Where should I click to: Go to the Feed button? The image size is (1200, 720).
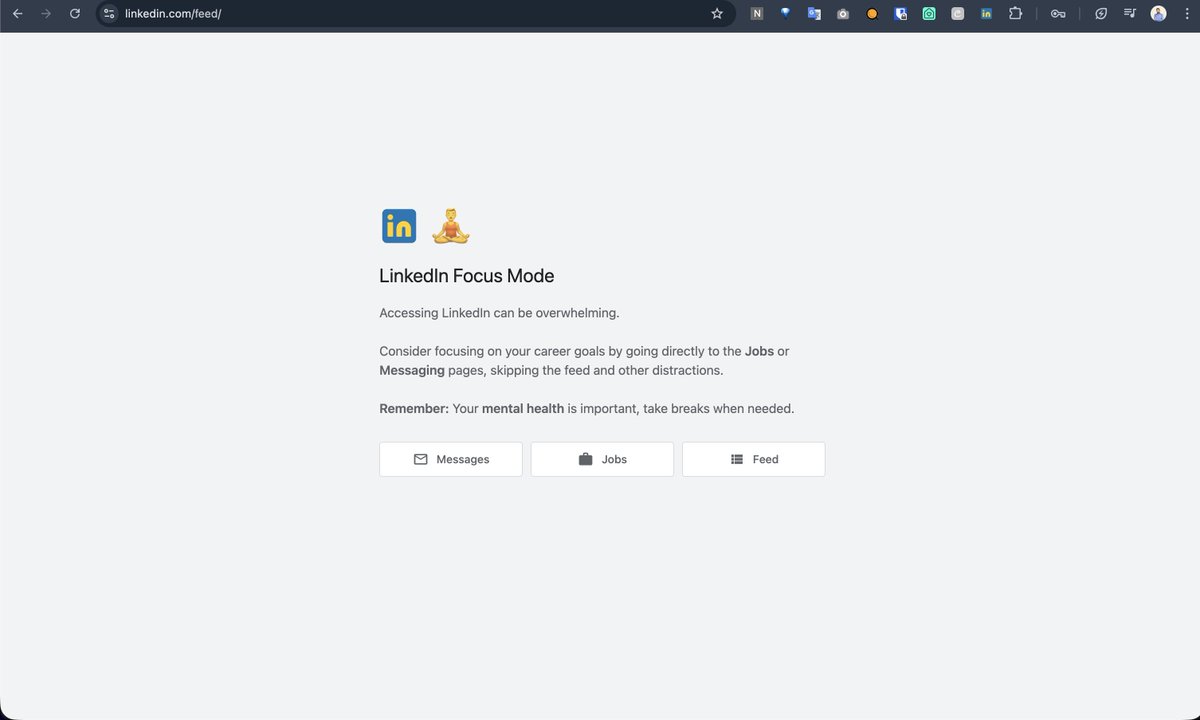click(754, 459)
